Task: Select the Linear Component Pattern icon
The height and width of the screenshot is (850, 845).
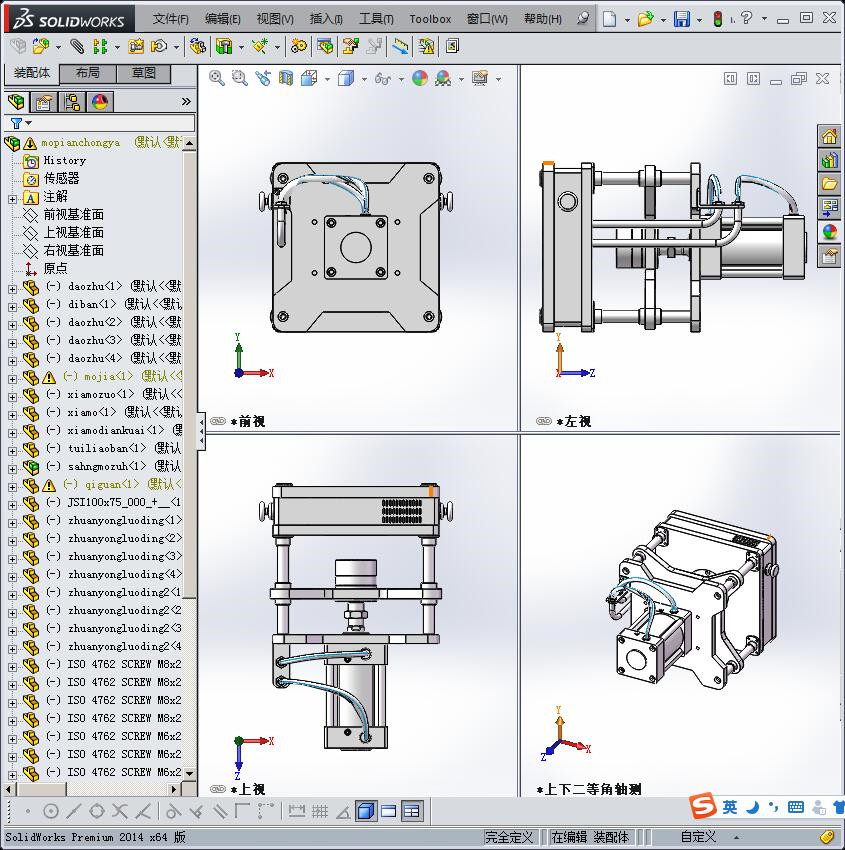Action: pyautogui.click(x=99, y=47)
